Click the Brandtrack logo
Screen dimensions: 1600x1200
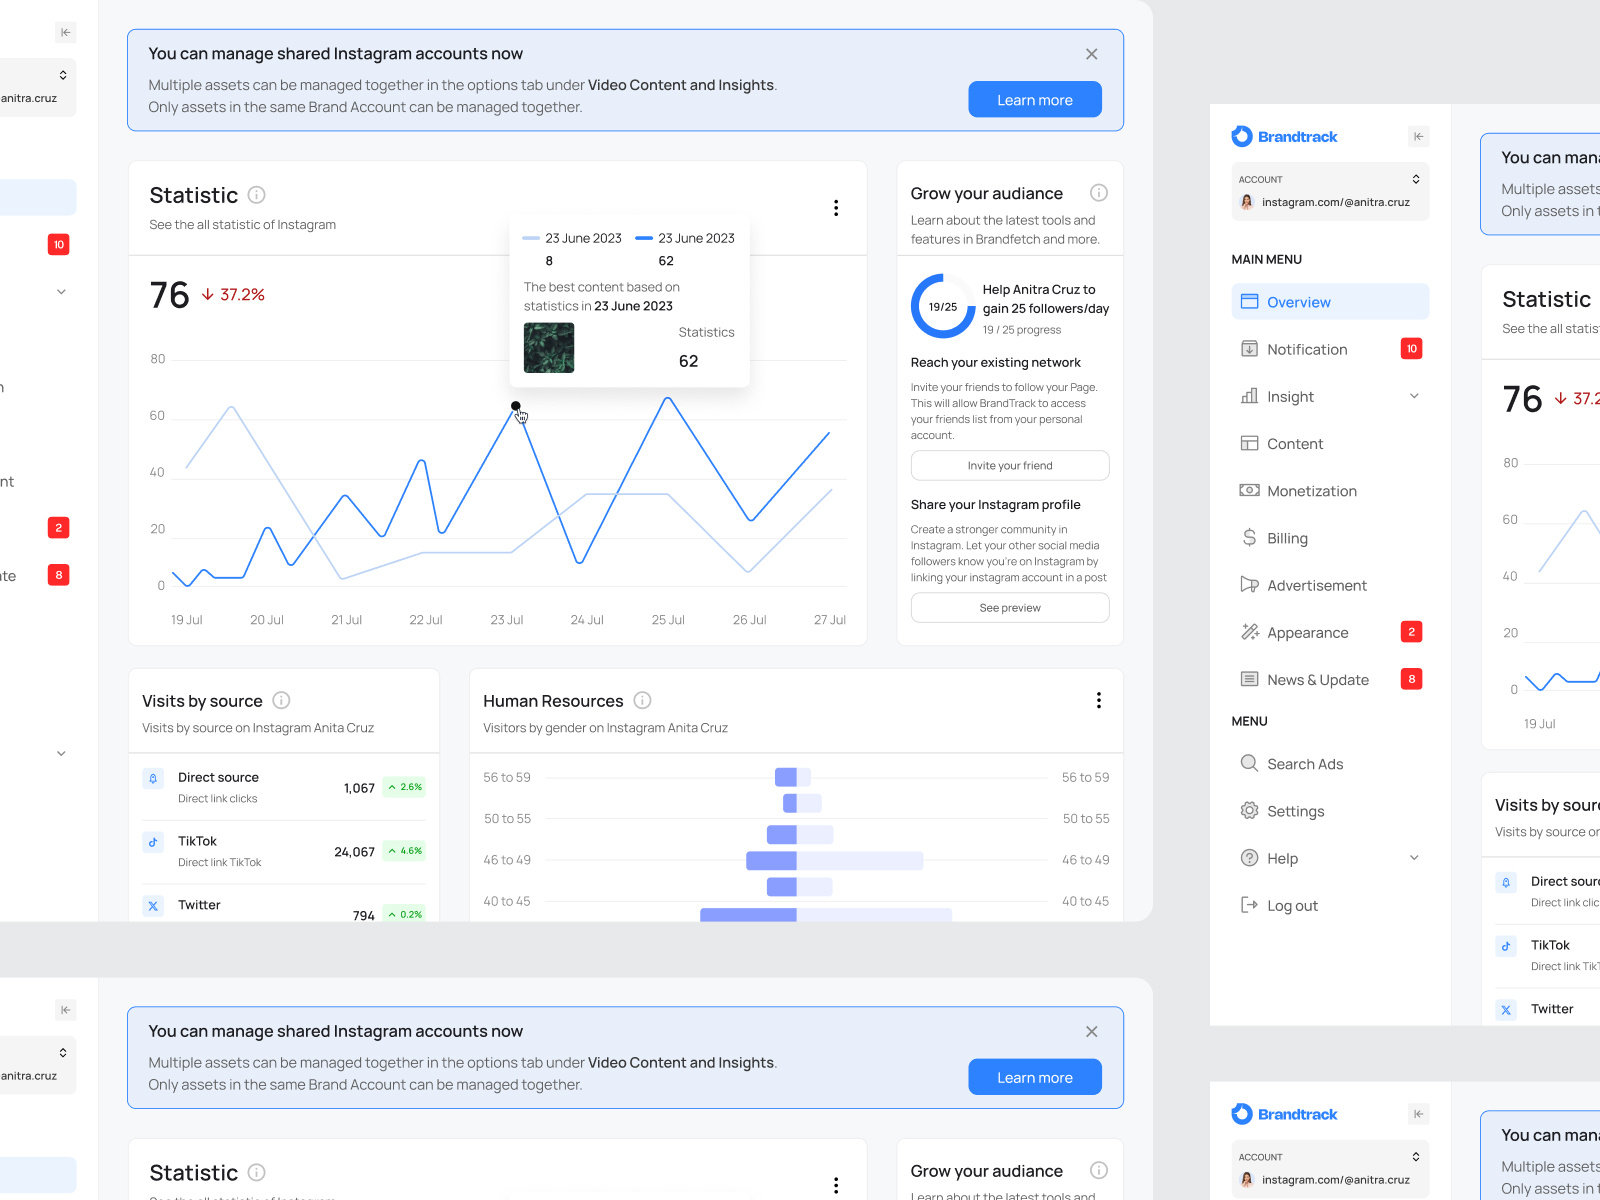point(1285,136)
